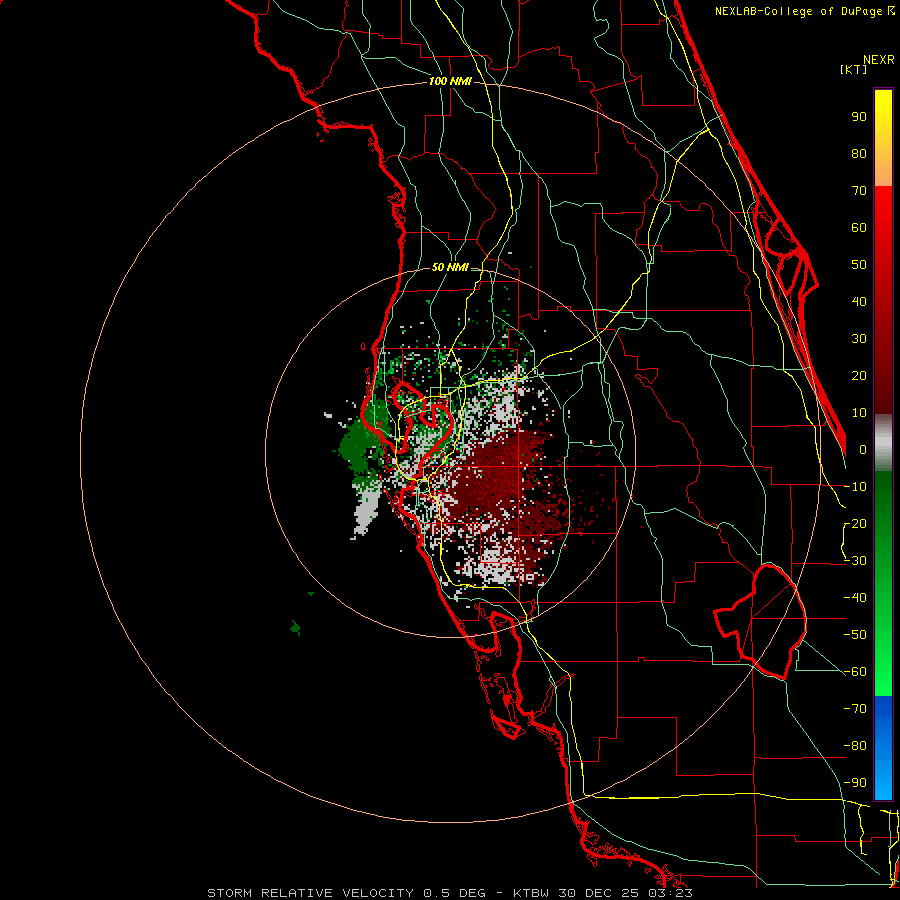
Task: Click the KTBW radar site identifier
Action: pos(531,893)
